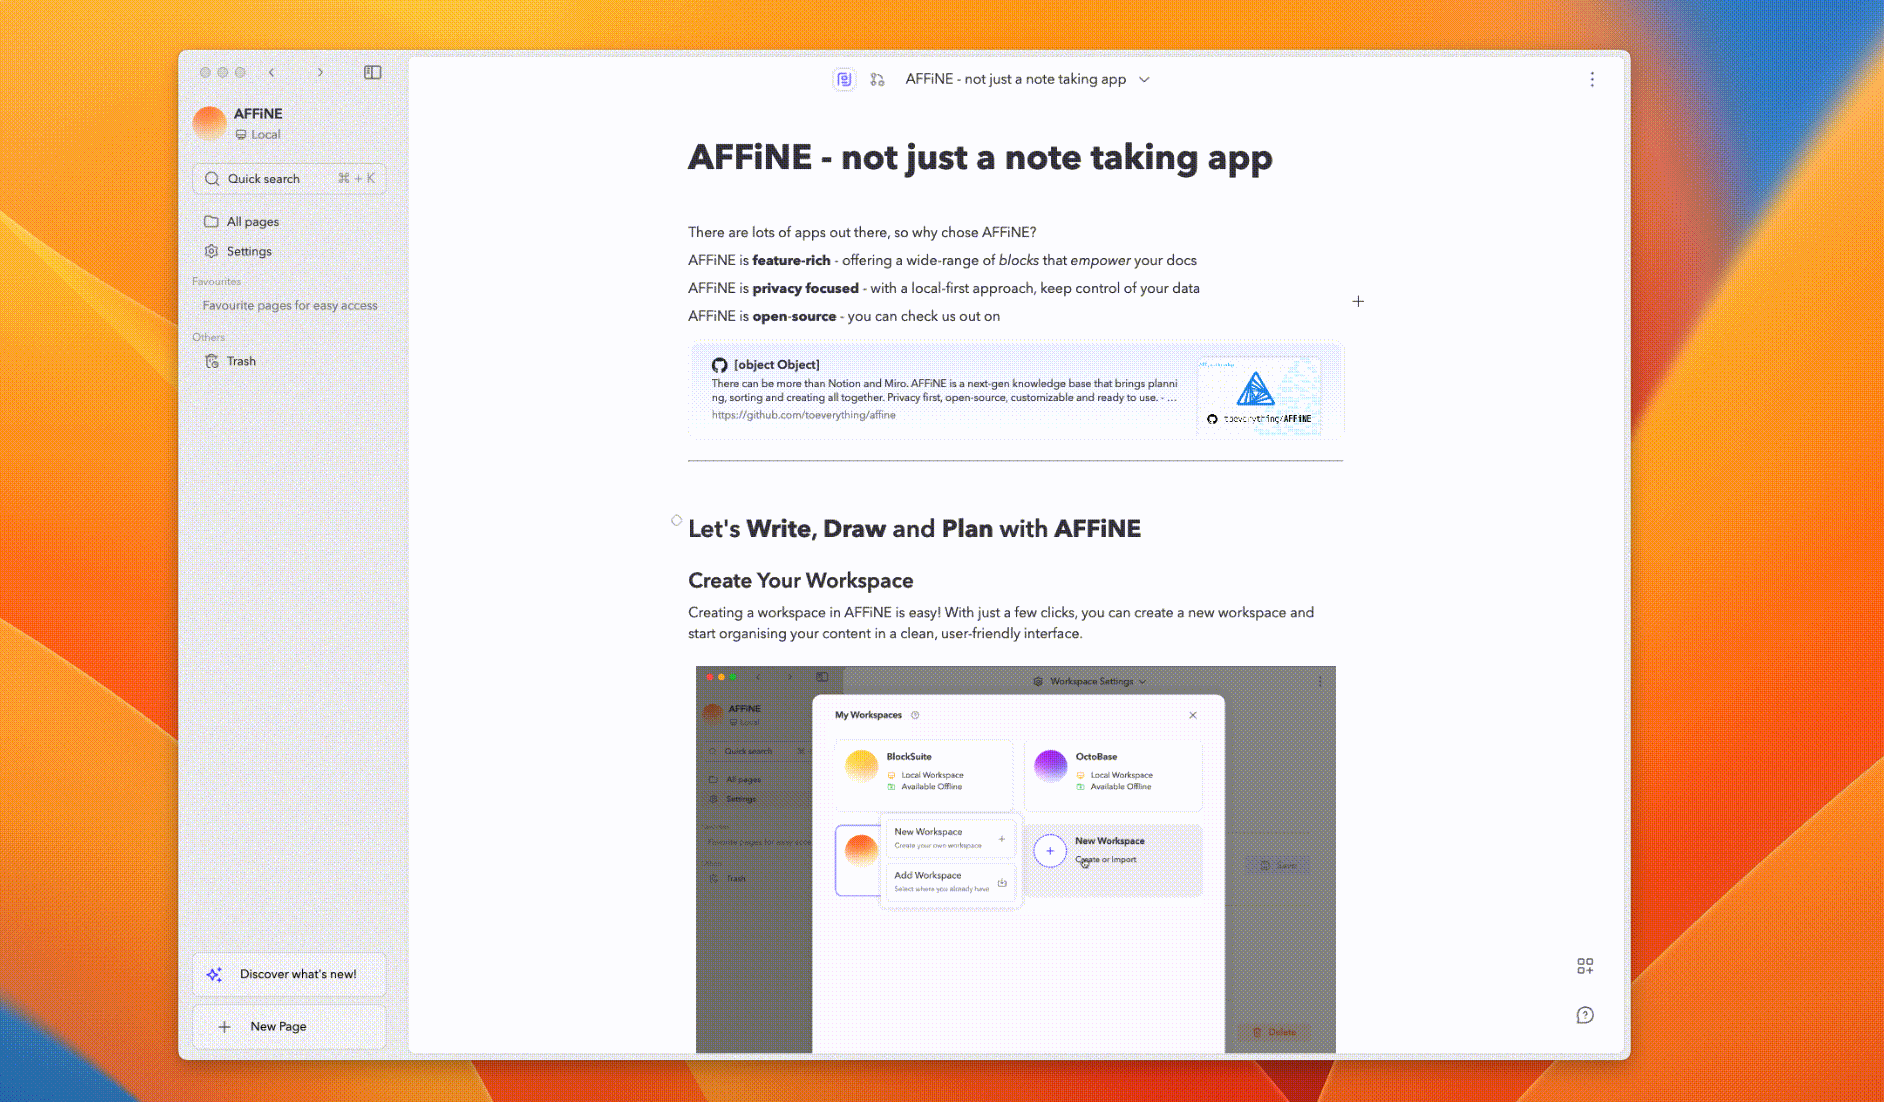The image size is (1884, 1102).
Task: Click the main page title heading
Action: point(980,158)
